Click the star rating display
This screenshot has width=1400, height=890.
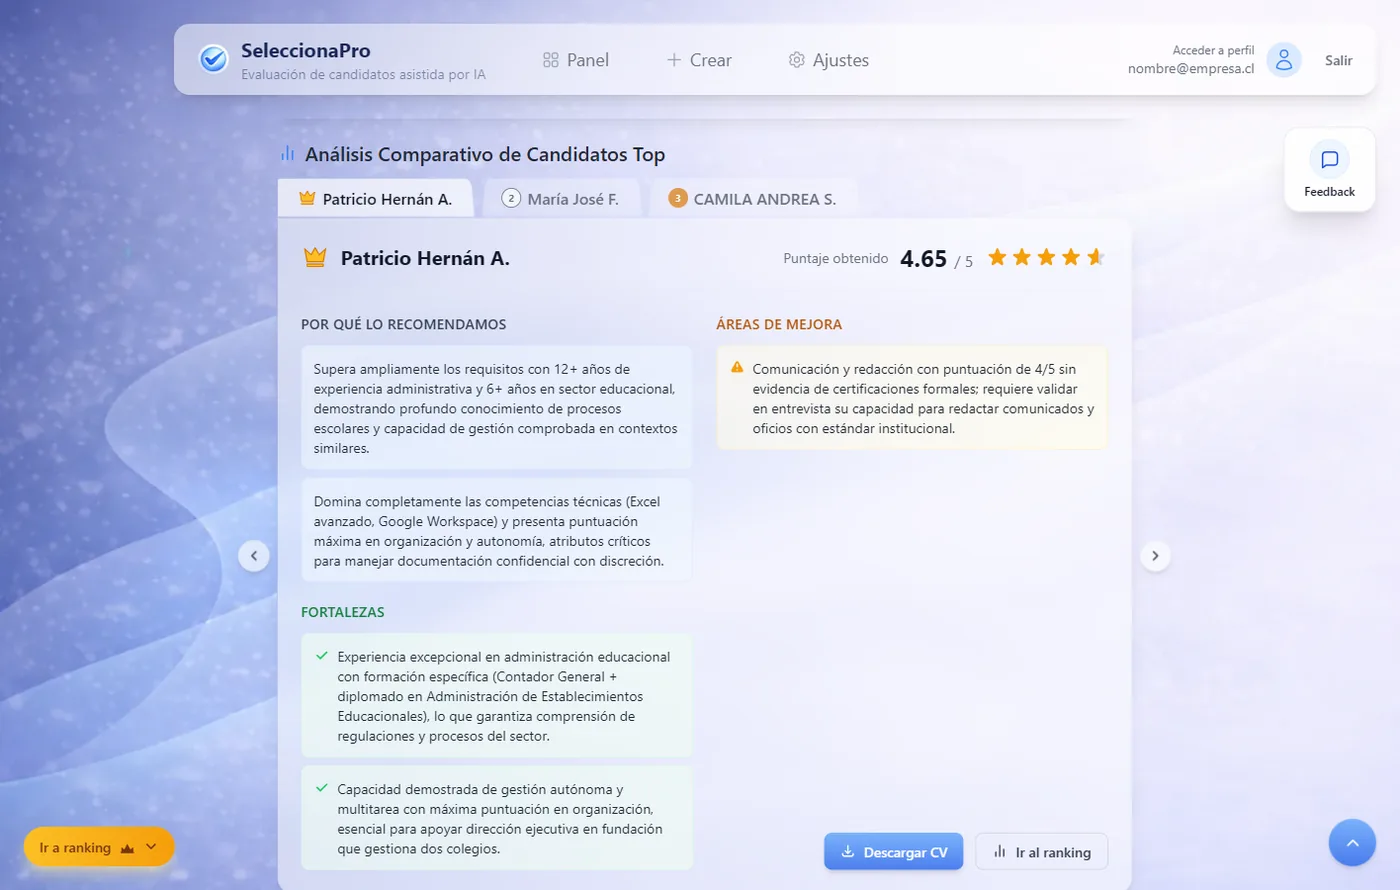(x=1046, y=258)
